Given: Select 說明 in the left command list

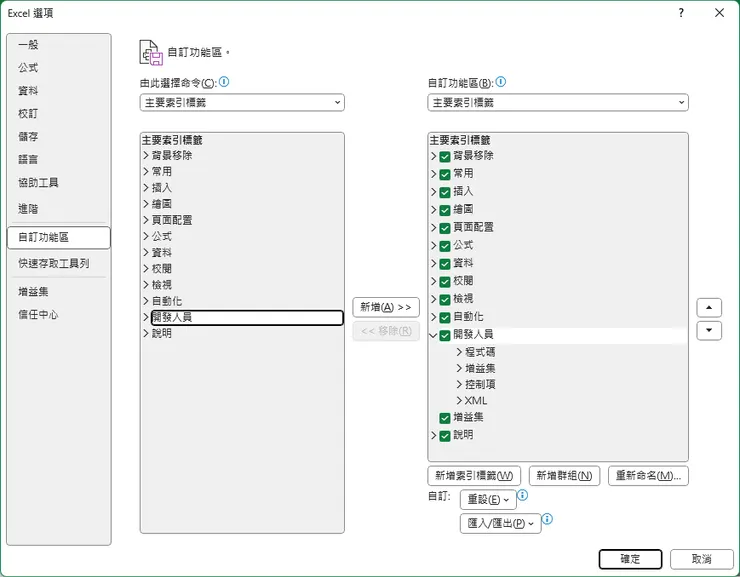Looking at the screenshot, I should (162, 333).
